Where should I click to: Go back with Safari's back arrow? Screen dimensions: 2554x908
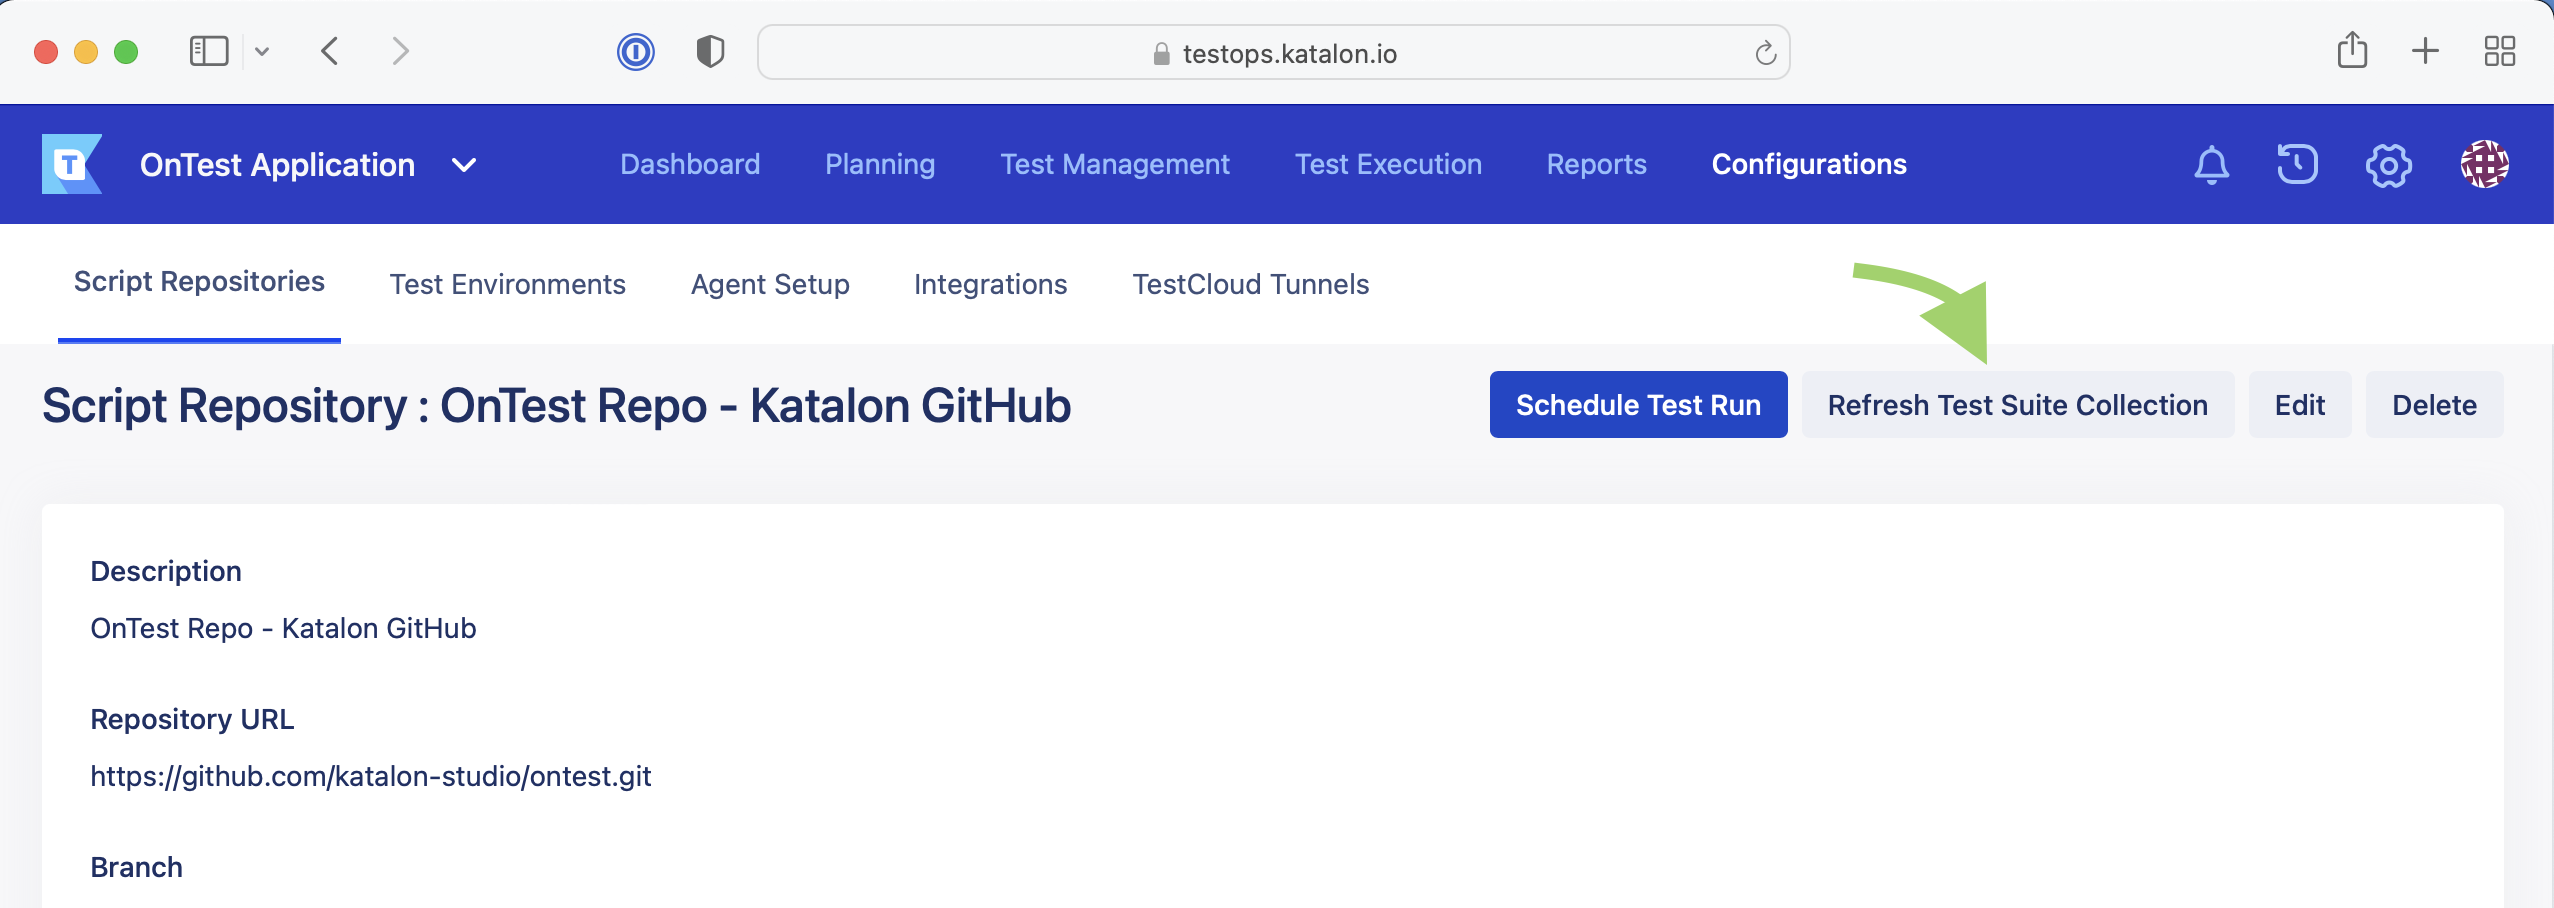pos(330,51)
